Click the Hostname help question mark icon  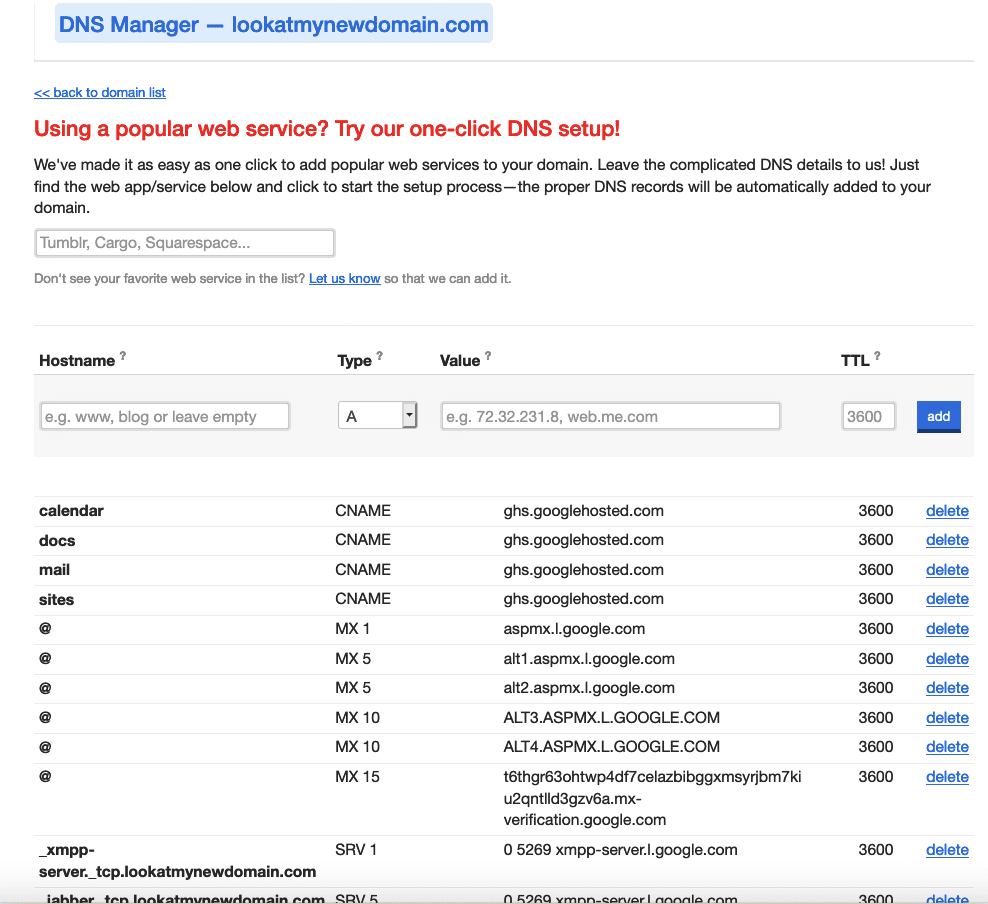[123, 356]
